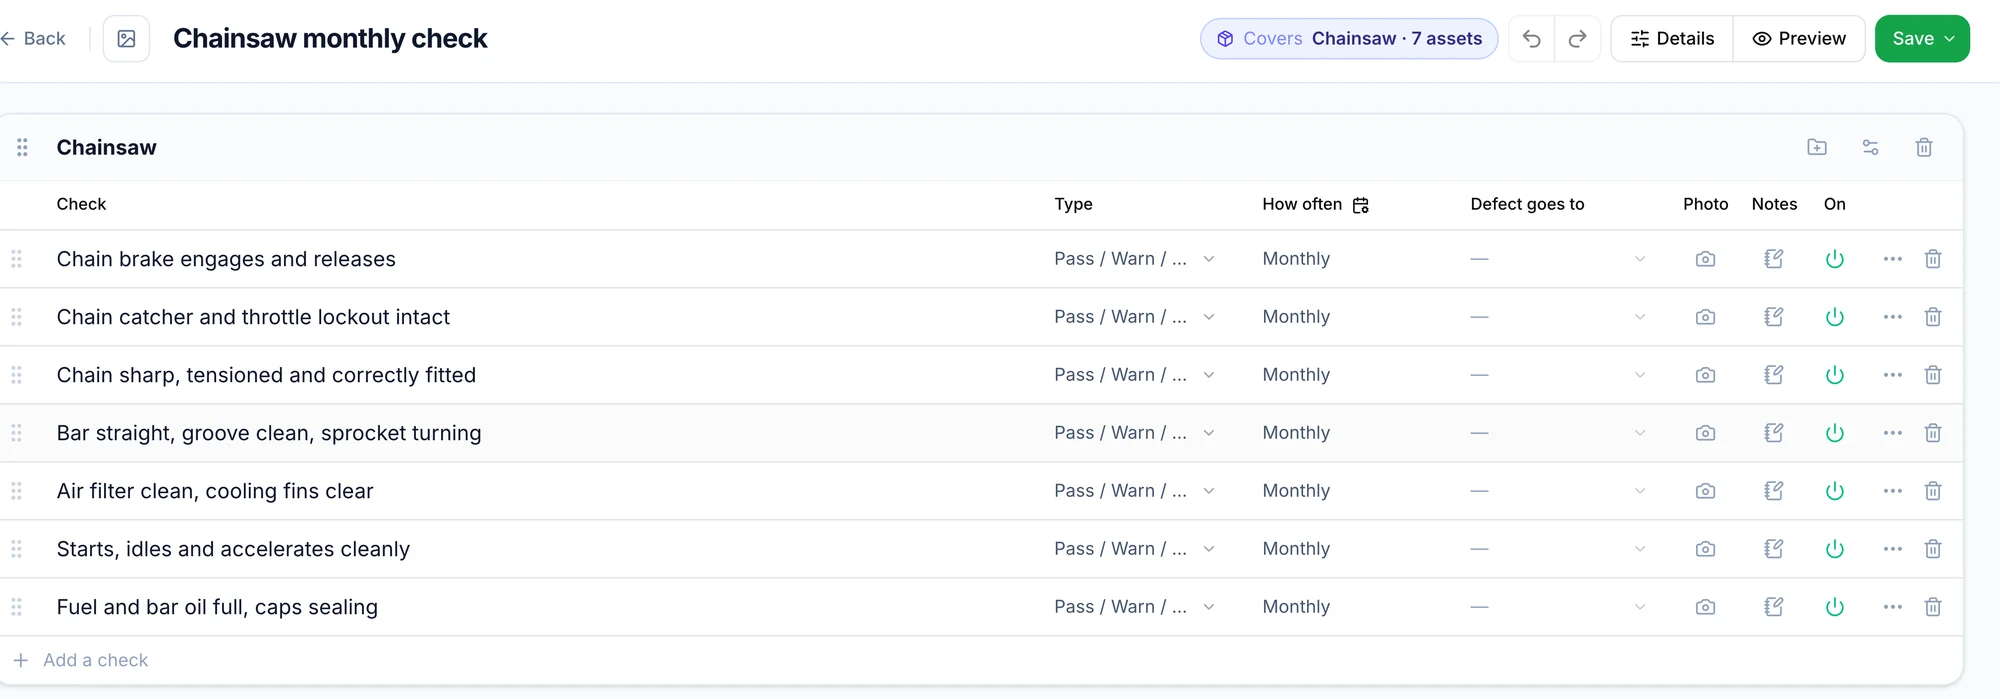The image size is (2000, 699).
Task: Open Type dropdown for Chain sharp row
Action: pos(1135,375)
